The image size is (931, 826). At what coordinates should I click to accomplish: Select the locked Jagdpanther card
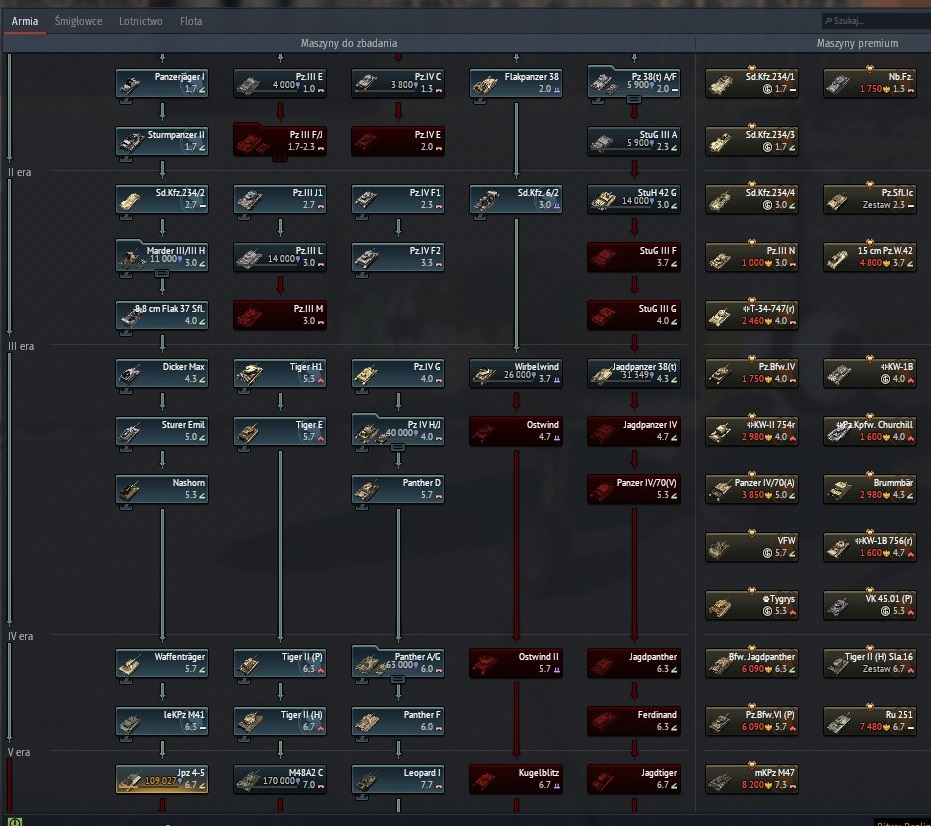pos(634,663)
